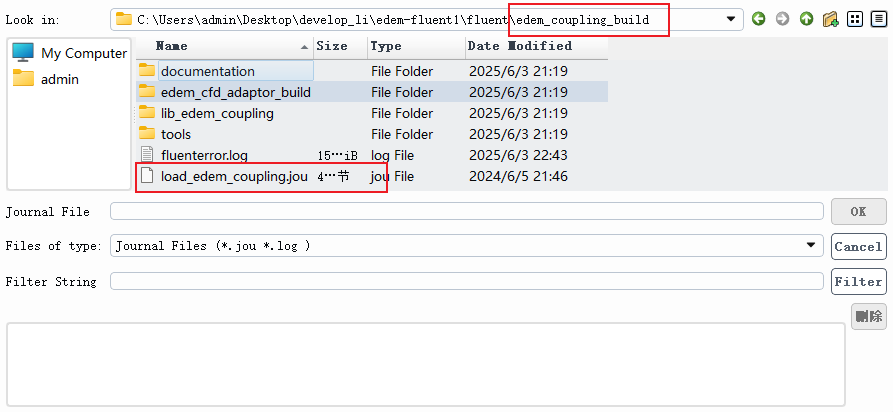Click the Cancel button
This screenshot has width=893, height=412.
858,247
